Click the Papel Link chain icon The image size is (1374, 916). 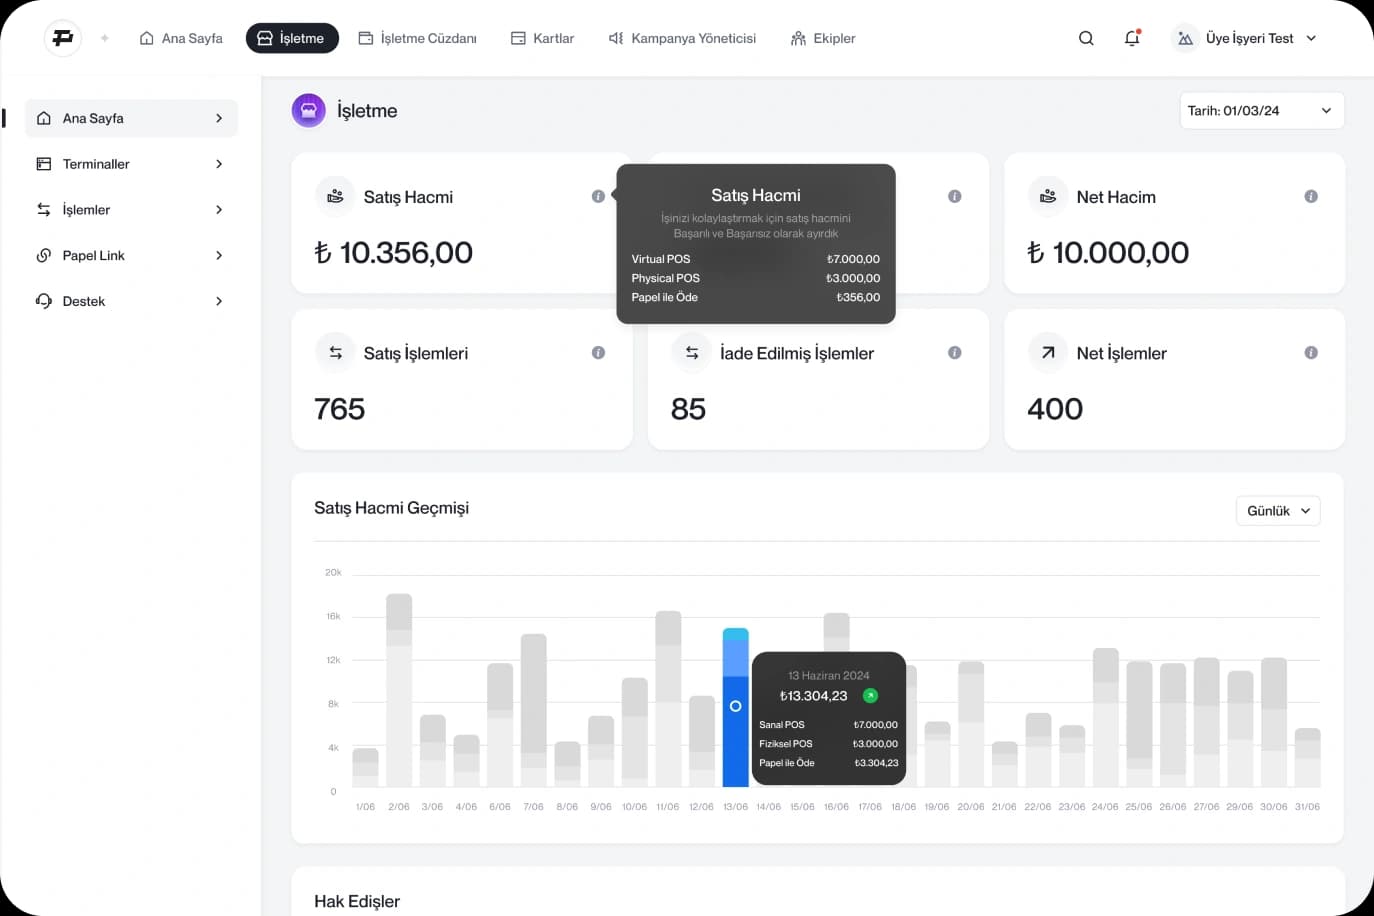point(44,255)
